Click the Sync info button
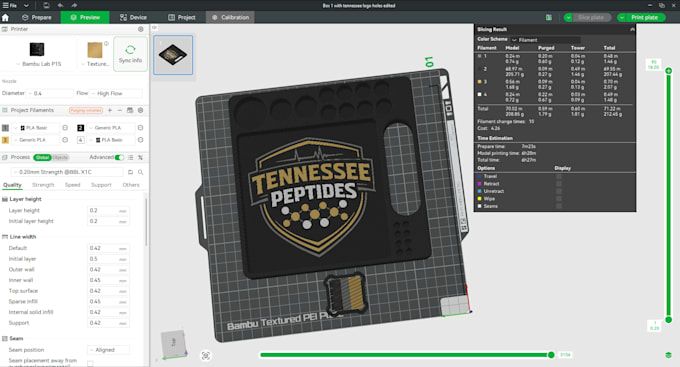The width and height of the screenshot is (680, 367). (x=131, y=54)
